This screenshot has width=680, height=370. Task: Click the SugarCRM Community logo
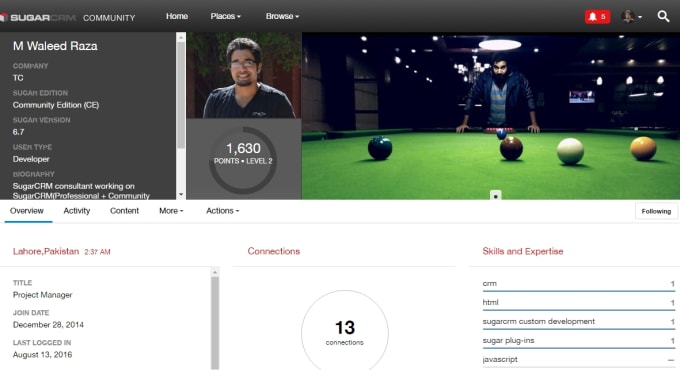[68, 17]
